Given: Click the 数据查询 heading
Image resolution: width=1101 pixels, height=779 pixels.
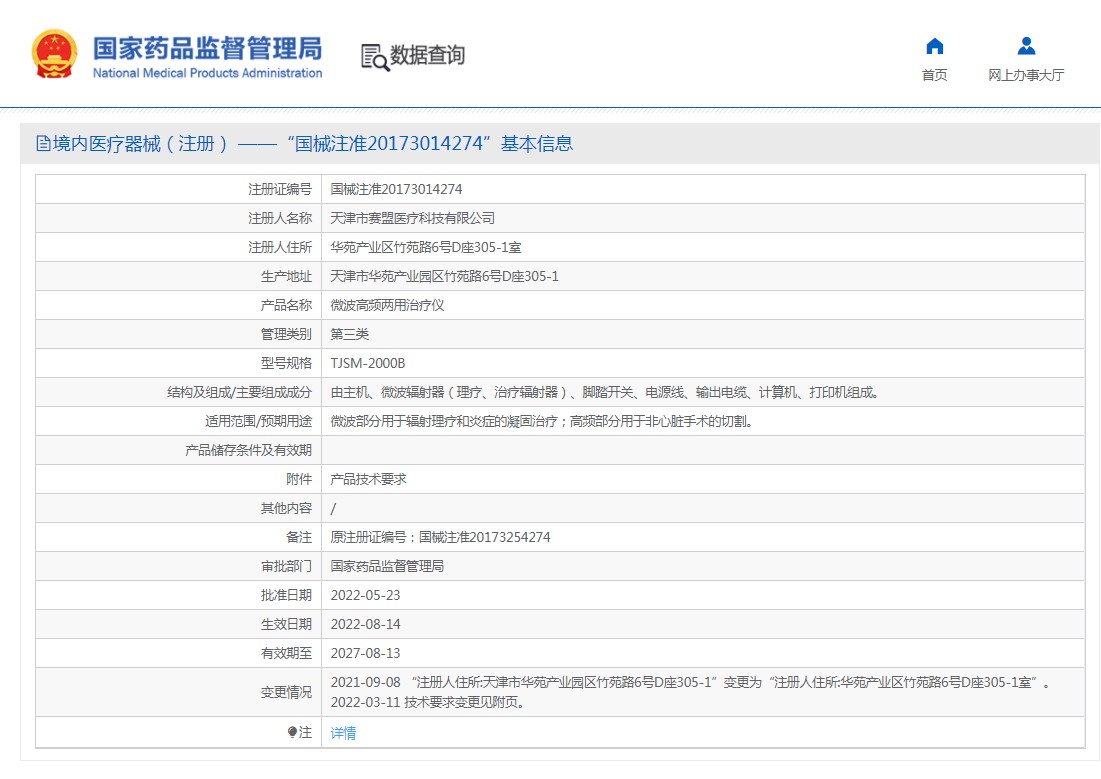Looking at the screenshot, I should [x=428, y=55].
